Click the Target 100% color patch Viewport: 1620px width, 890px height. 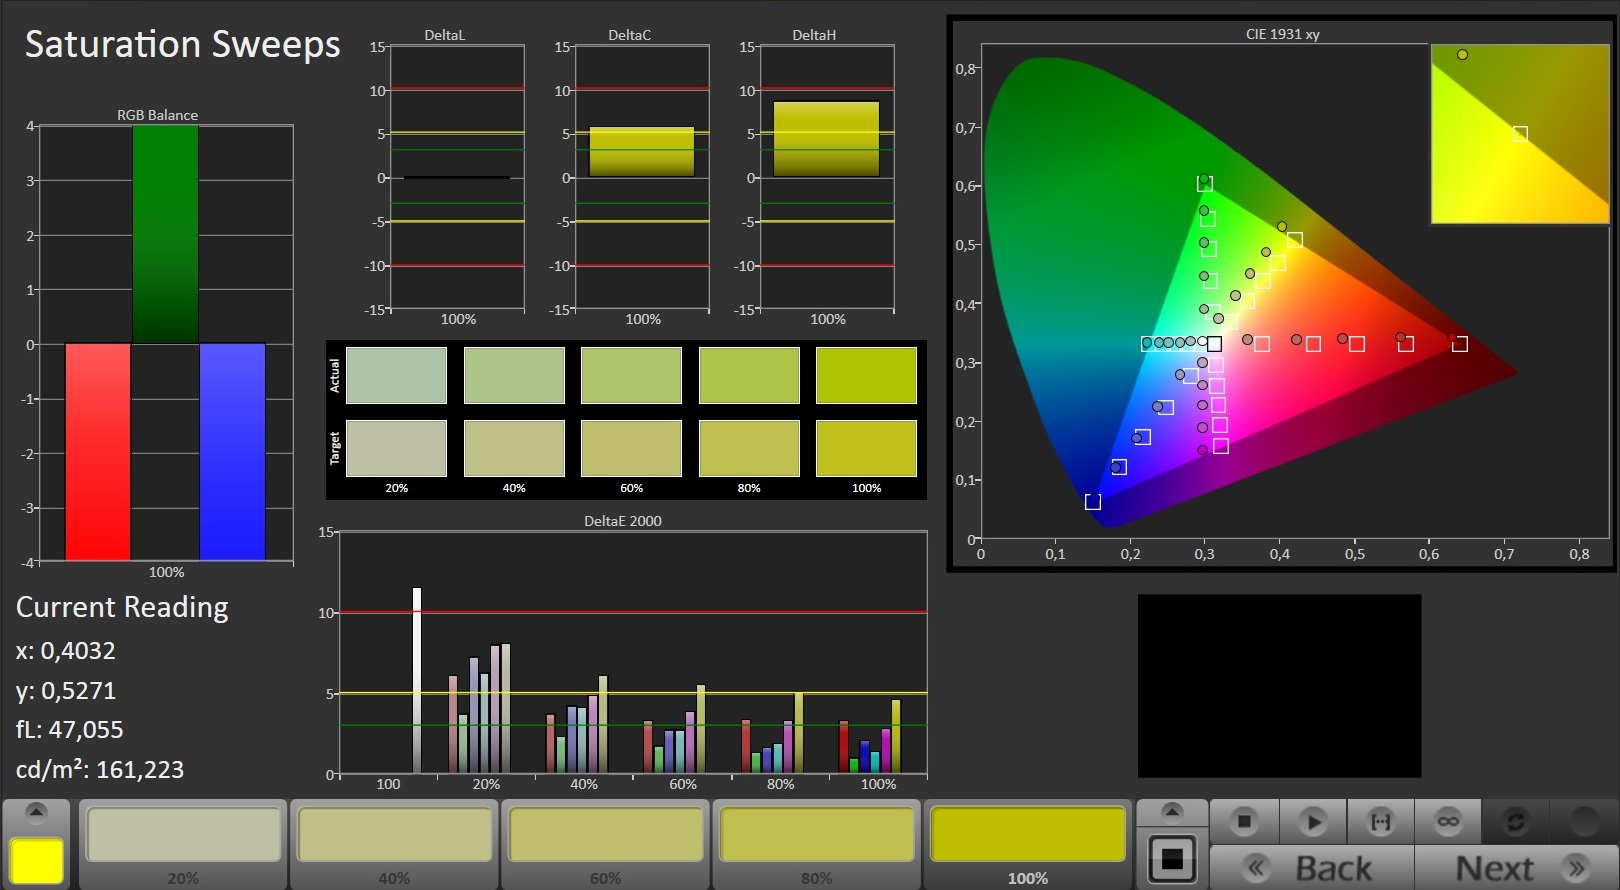pyautogui.click(x=866, y=448)
